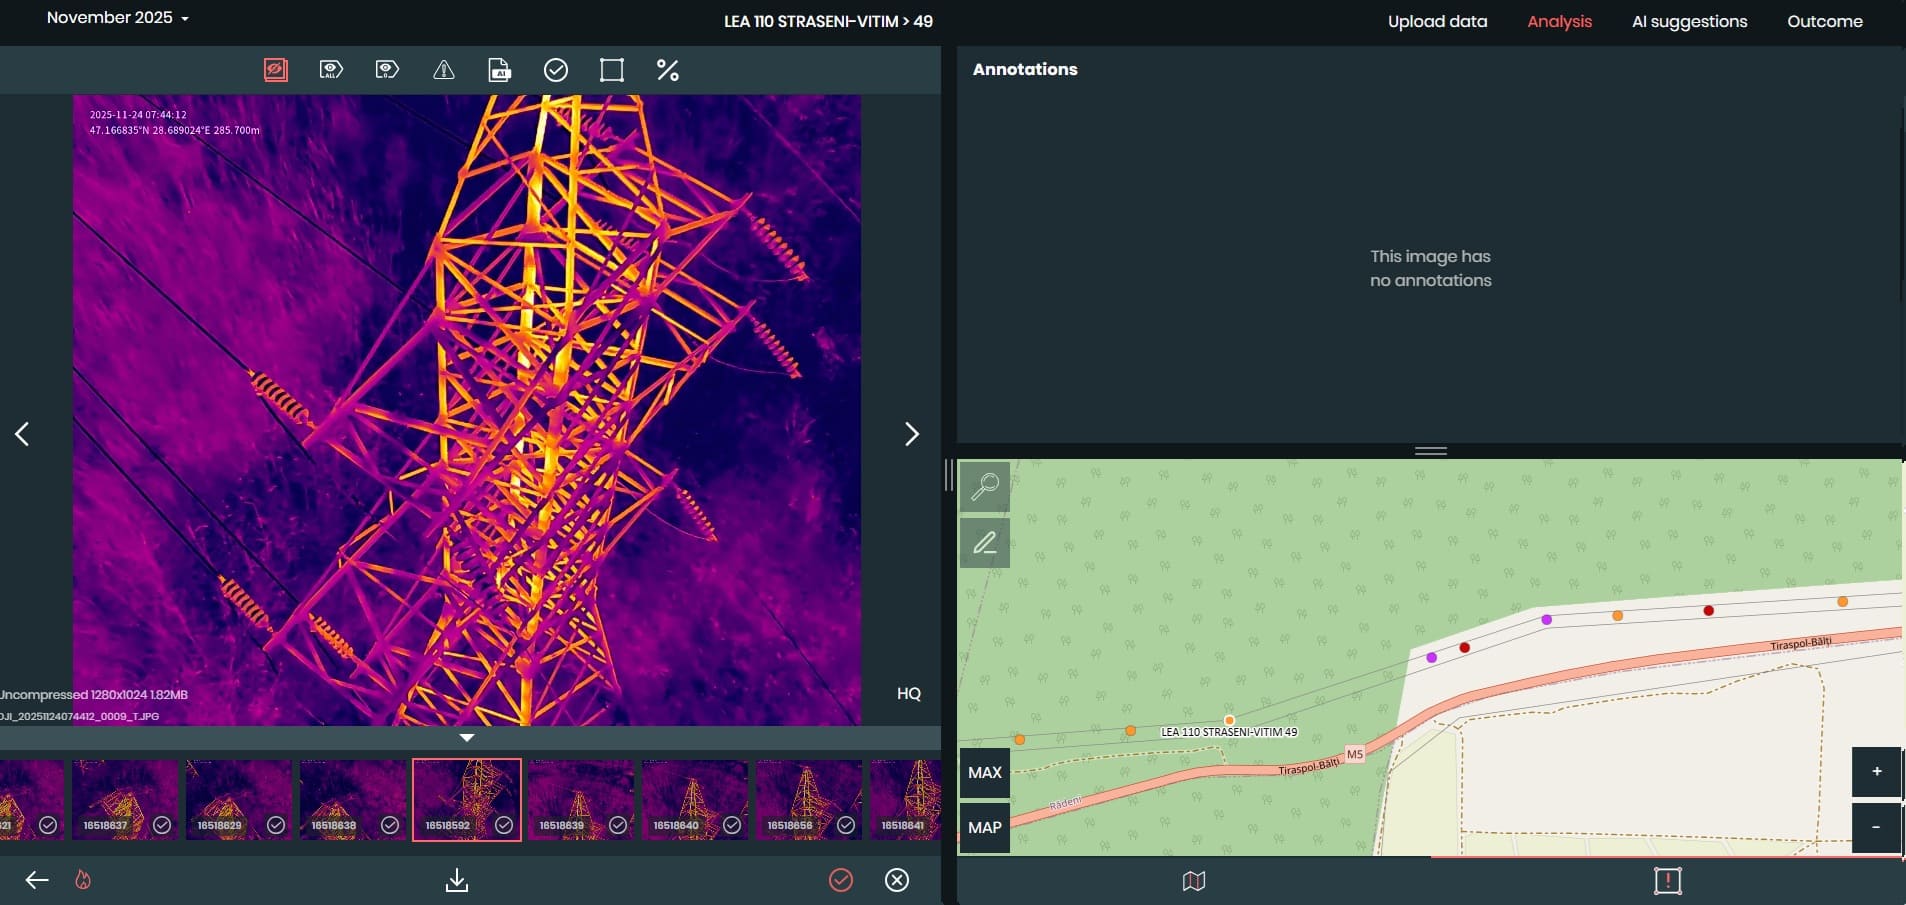Open the November 2025 dropdown
Viewport: 1906px width, 905px height.
tap(117, 18)
